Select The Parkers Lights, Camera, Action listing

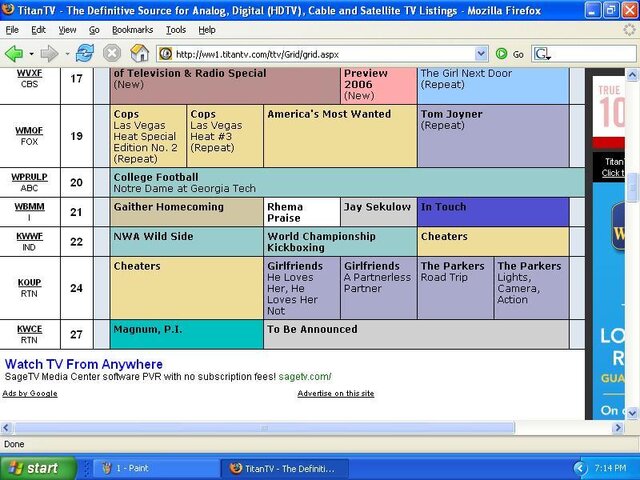531,288
